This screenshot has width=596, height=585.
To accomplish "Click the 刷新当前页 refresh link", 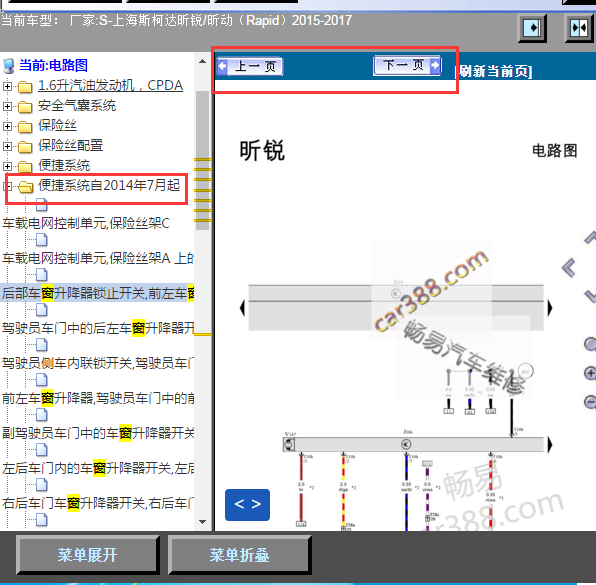I will 493,71.
